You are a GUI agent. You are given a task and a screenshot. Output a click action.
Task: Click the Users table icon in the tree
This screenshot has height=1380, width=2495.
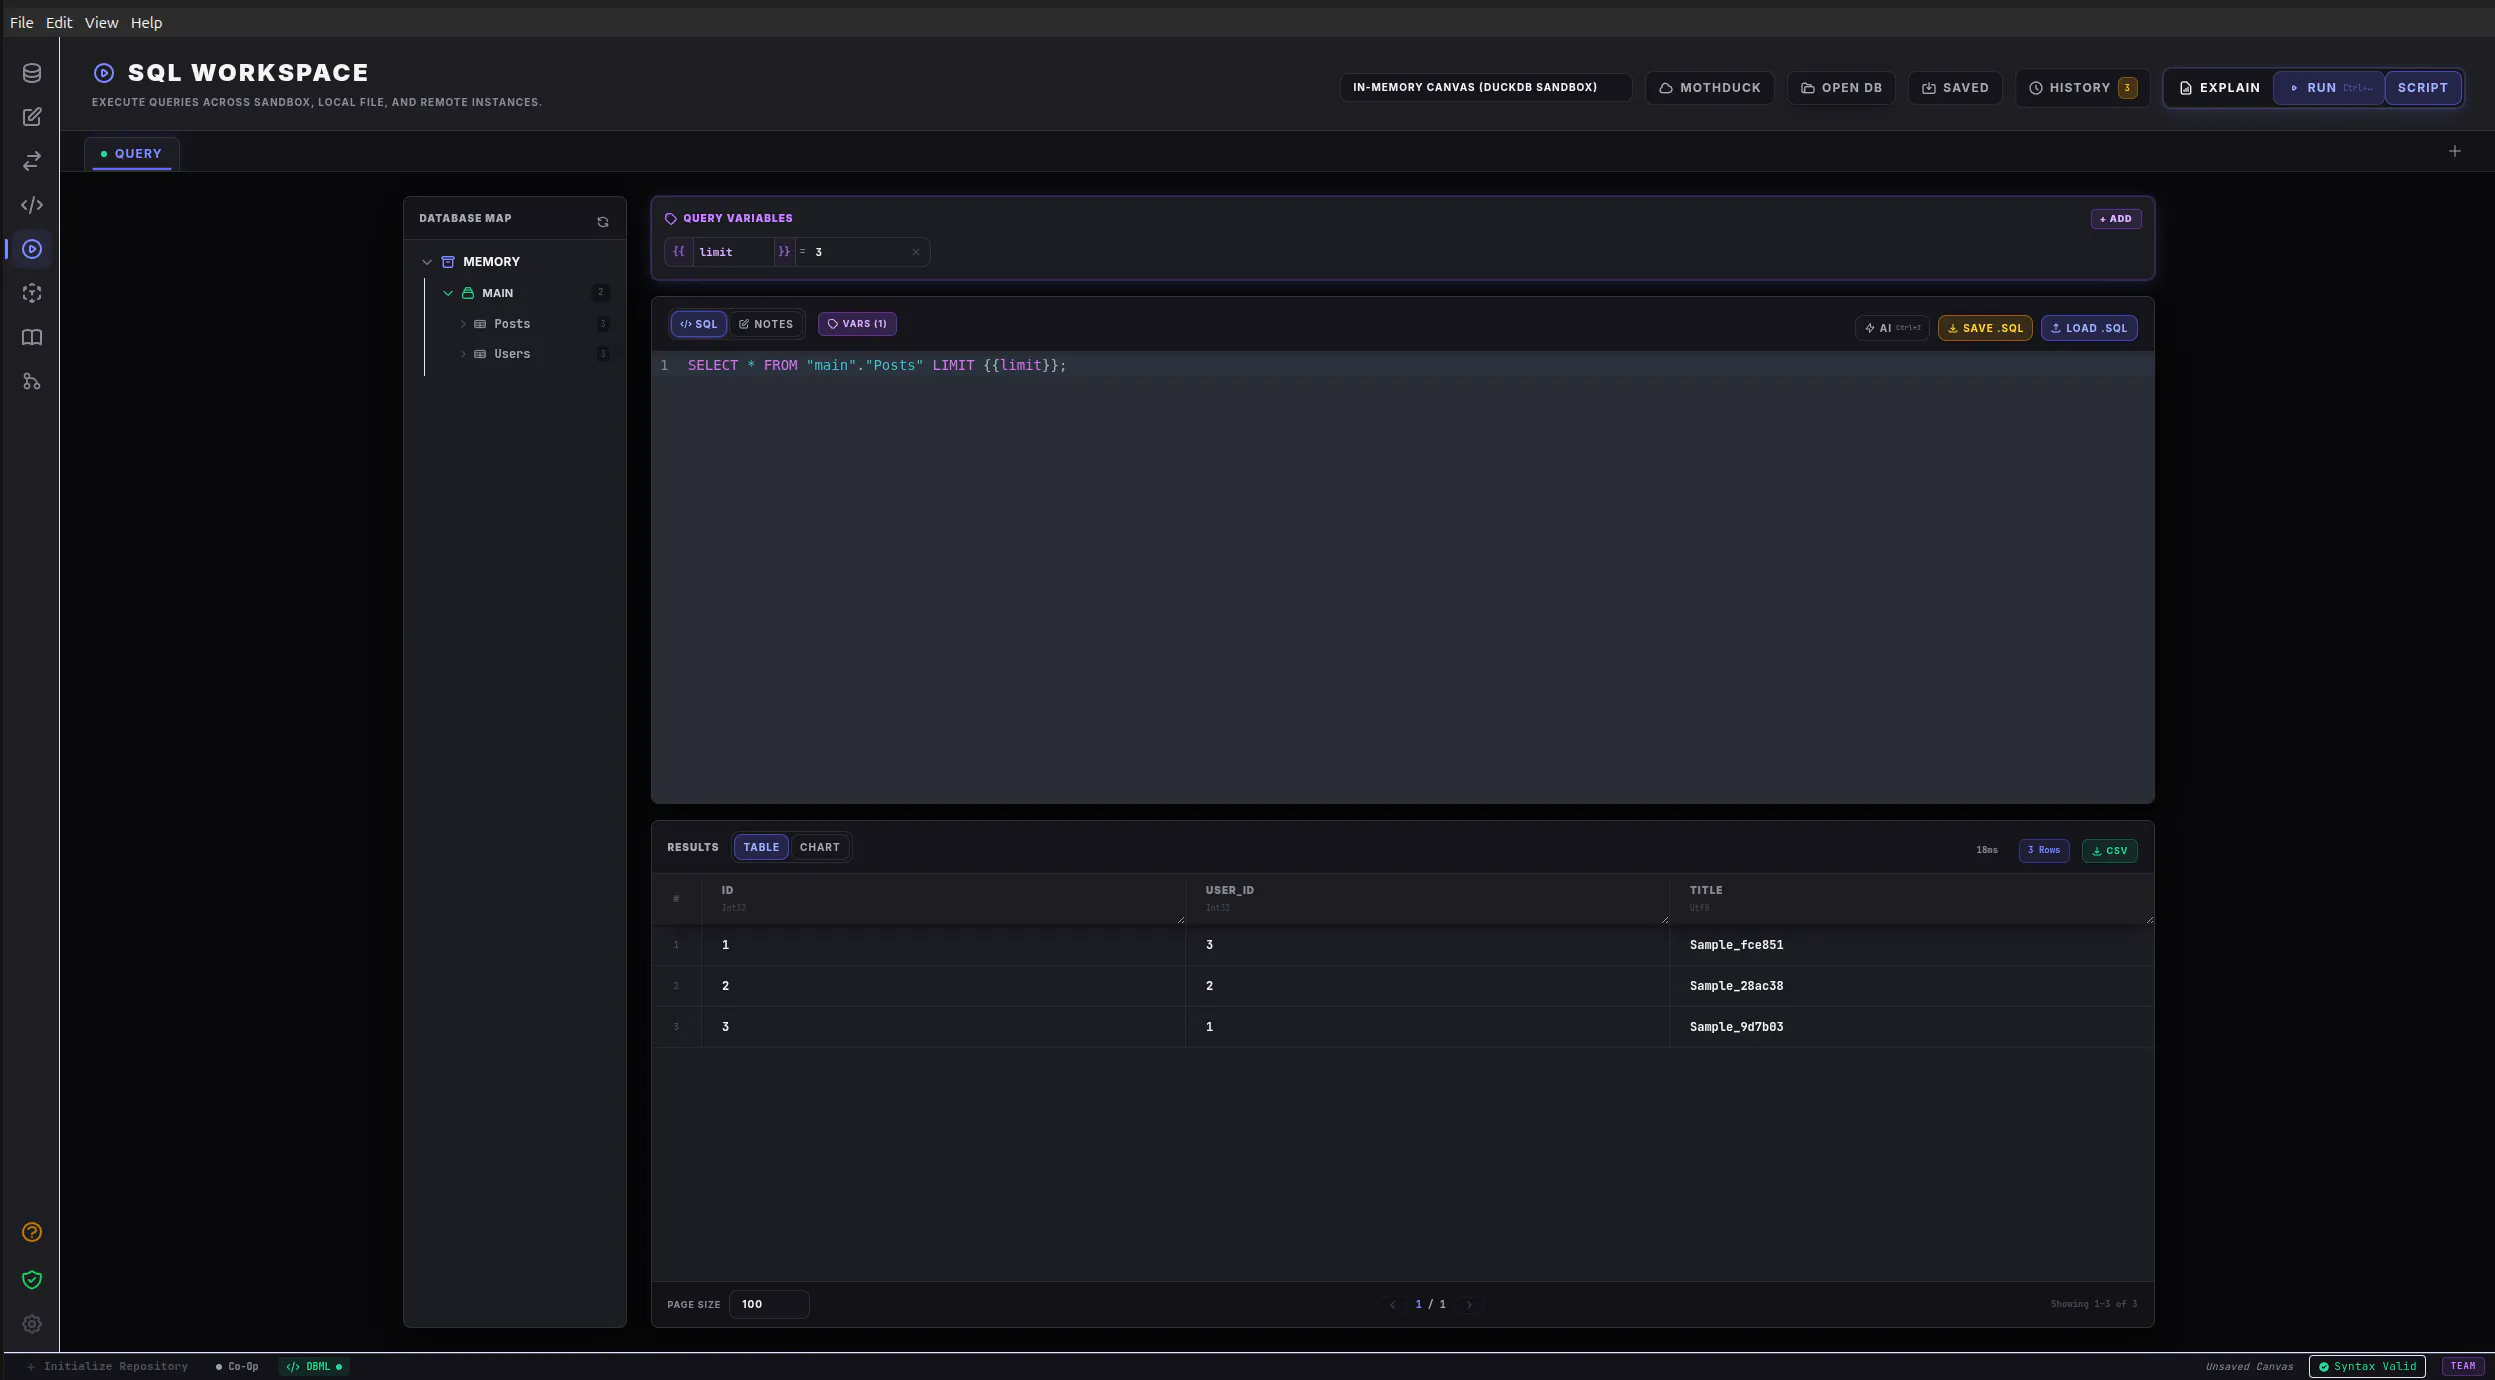480,354
